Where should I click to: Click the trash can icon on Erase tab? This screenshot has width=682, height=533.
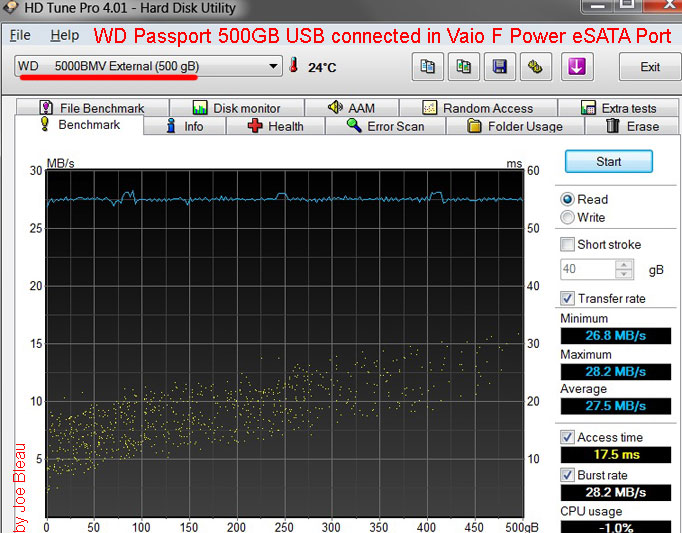pyautogui.click(x=612, y=125)
